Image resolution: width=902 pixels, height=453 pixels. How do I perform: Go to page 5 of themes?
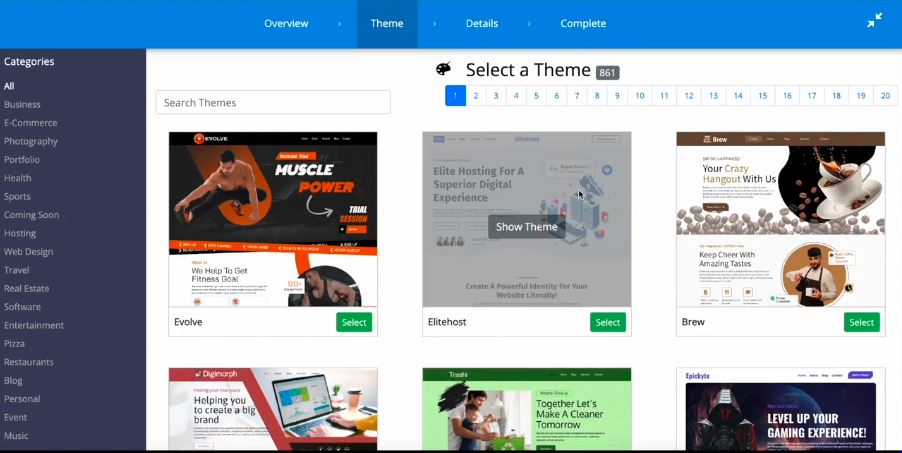coord(536,96)
